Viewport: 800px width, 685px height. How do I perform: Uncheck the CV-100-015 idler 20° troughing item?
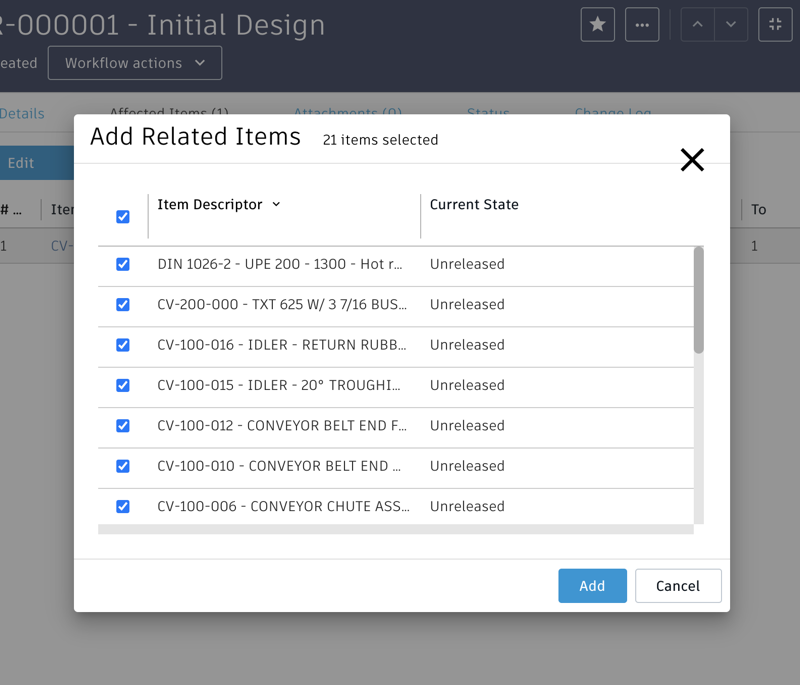[122, 385]
